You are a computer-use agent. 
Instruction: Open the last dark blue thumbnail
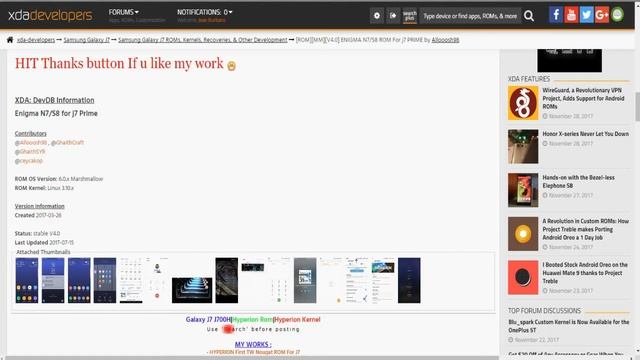click(409, 280)
